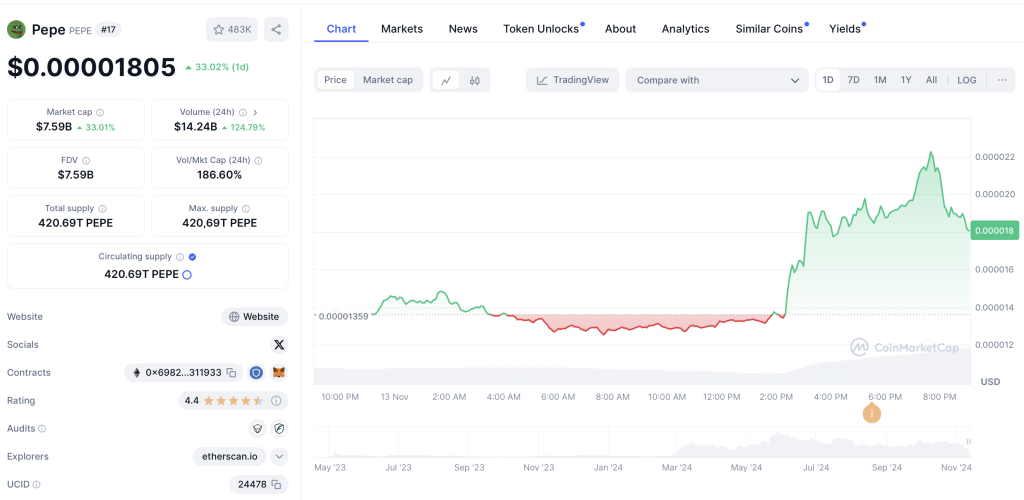Set chart range to 1Y

point(906,80)
